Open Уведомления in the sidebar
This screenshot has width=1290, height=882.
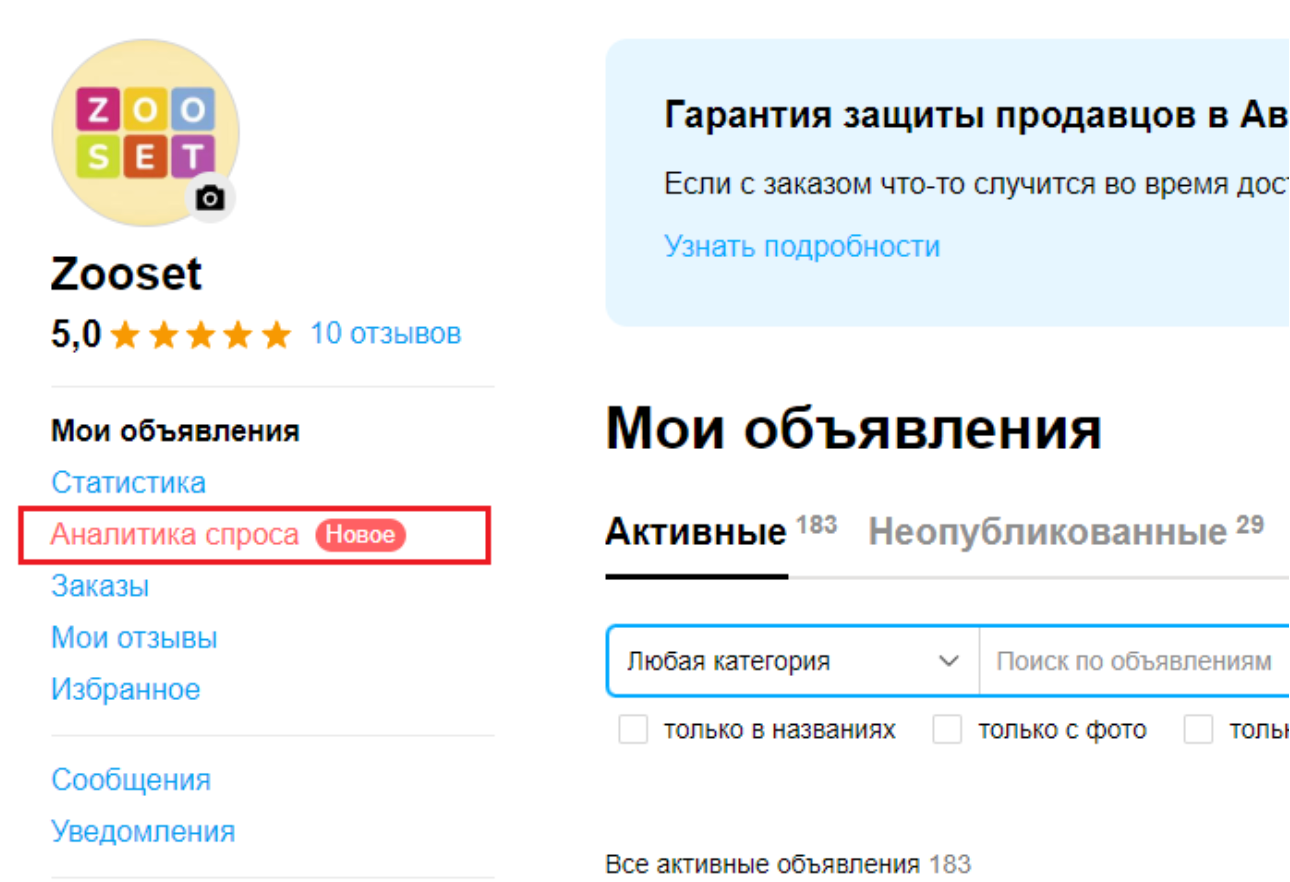click(x=143, y=832)
